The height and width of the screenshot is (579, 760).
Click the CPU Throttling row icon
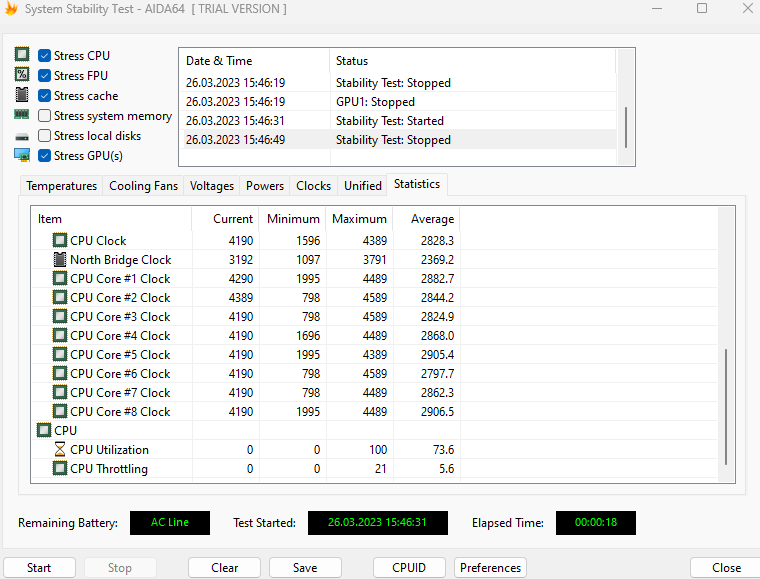60,469
